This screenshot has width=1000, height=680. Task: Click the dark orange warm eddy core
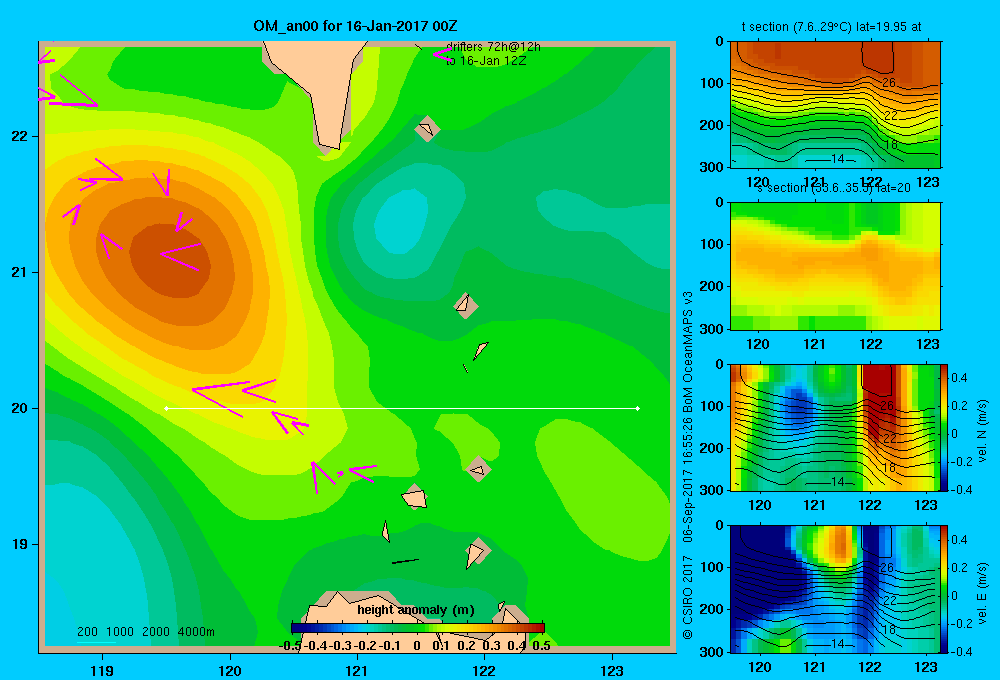click(170, 260)
